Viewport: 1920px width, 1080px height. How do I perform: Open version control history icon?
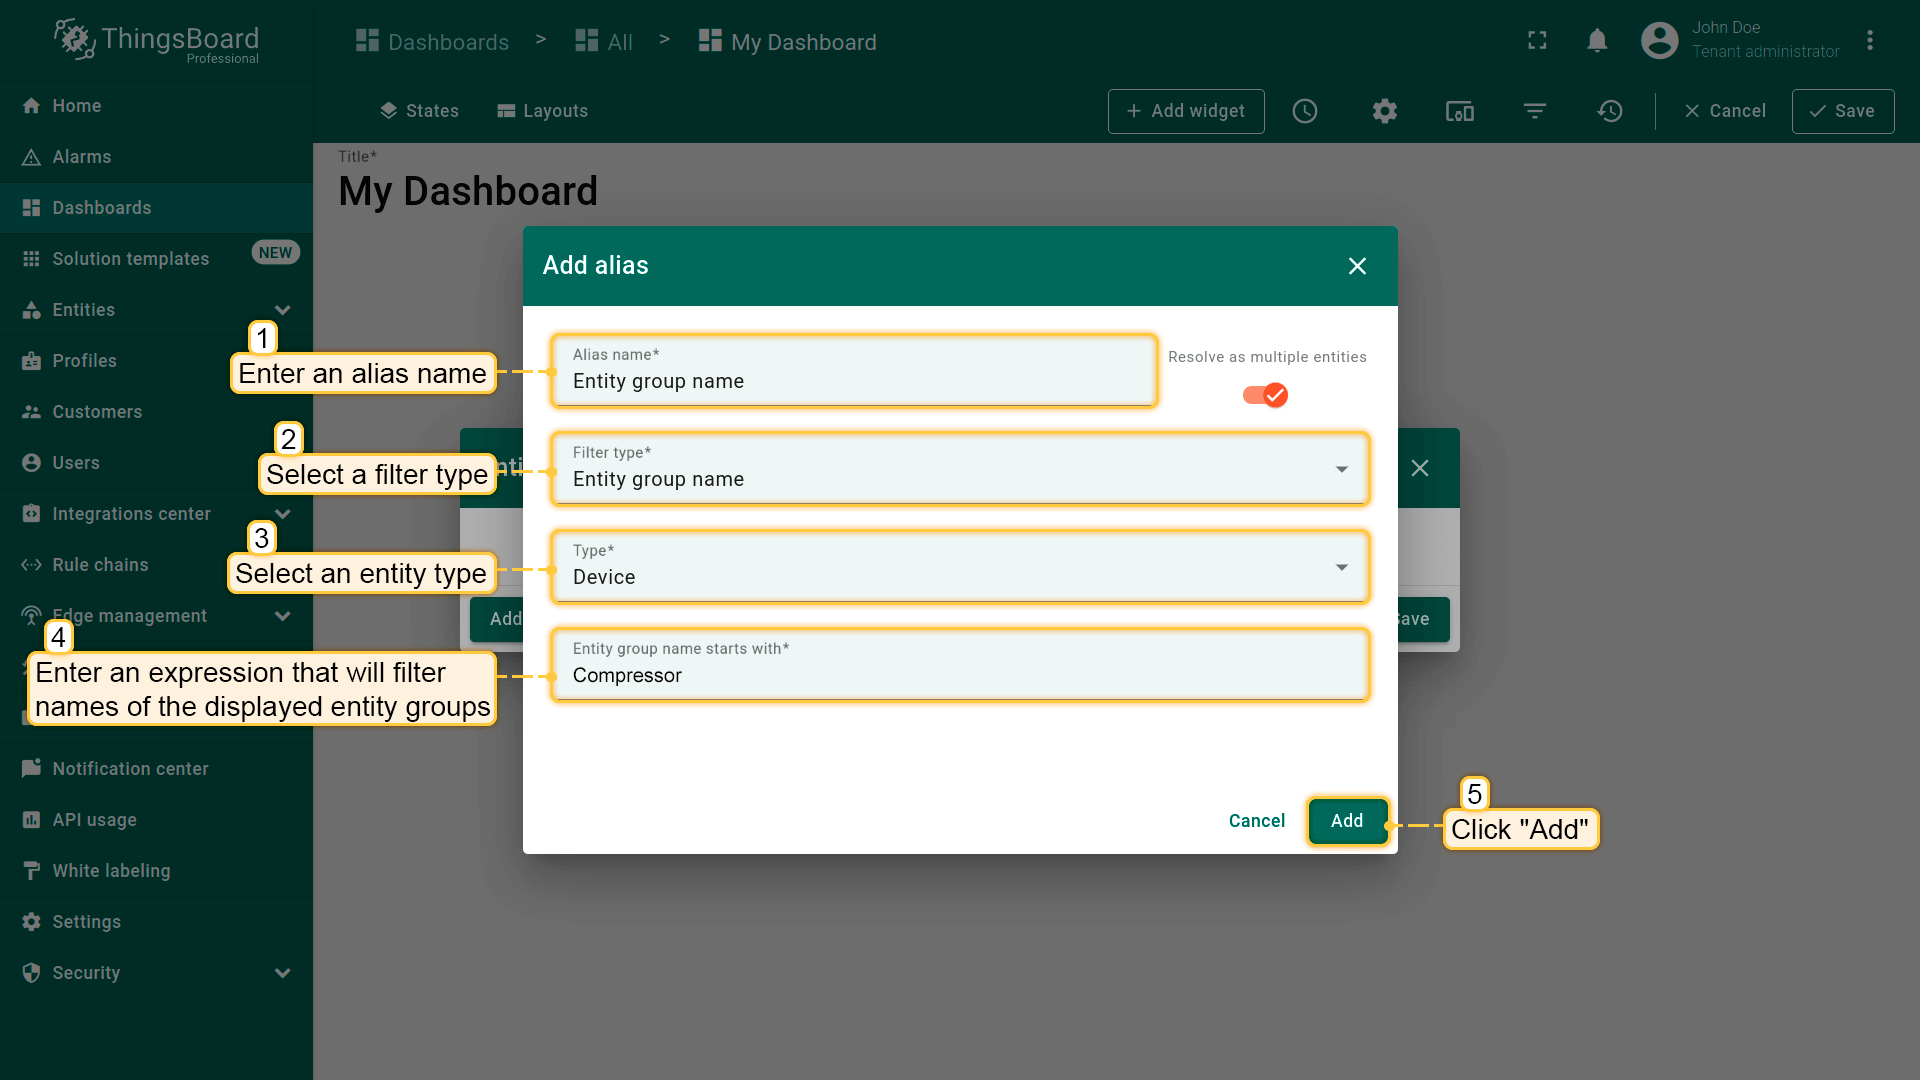[1609, 111]
